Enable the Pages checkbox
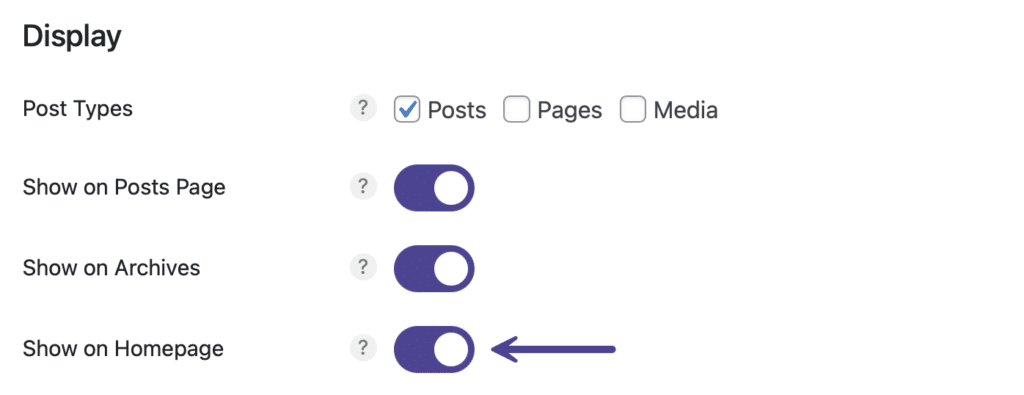The height and width of the screenshot is (395, 1024). coord(517,110)
